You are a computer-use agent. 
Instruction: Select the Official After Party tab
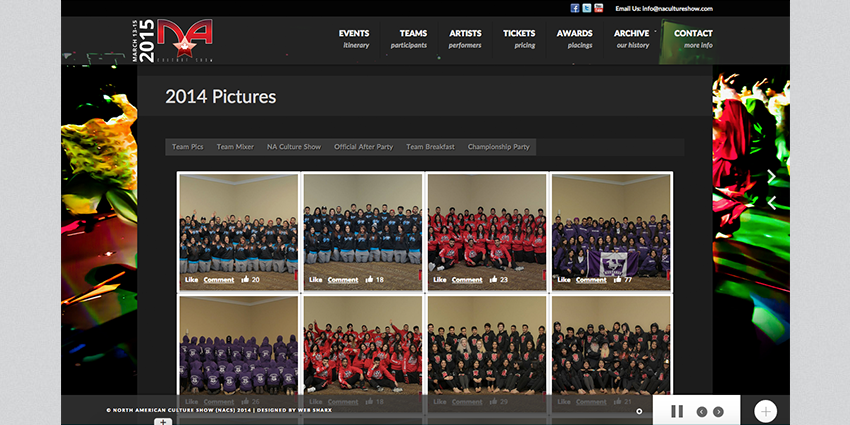point(363,147)
